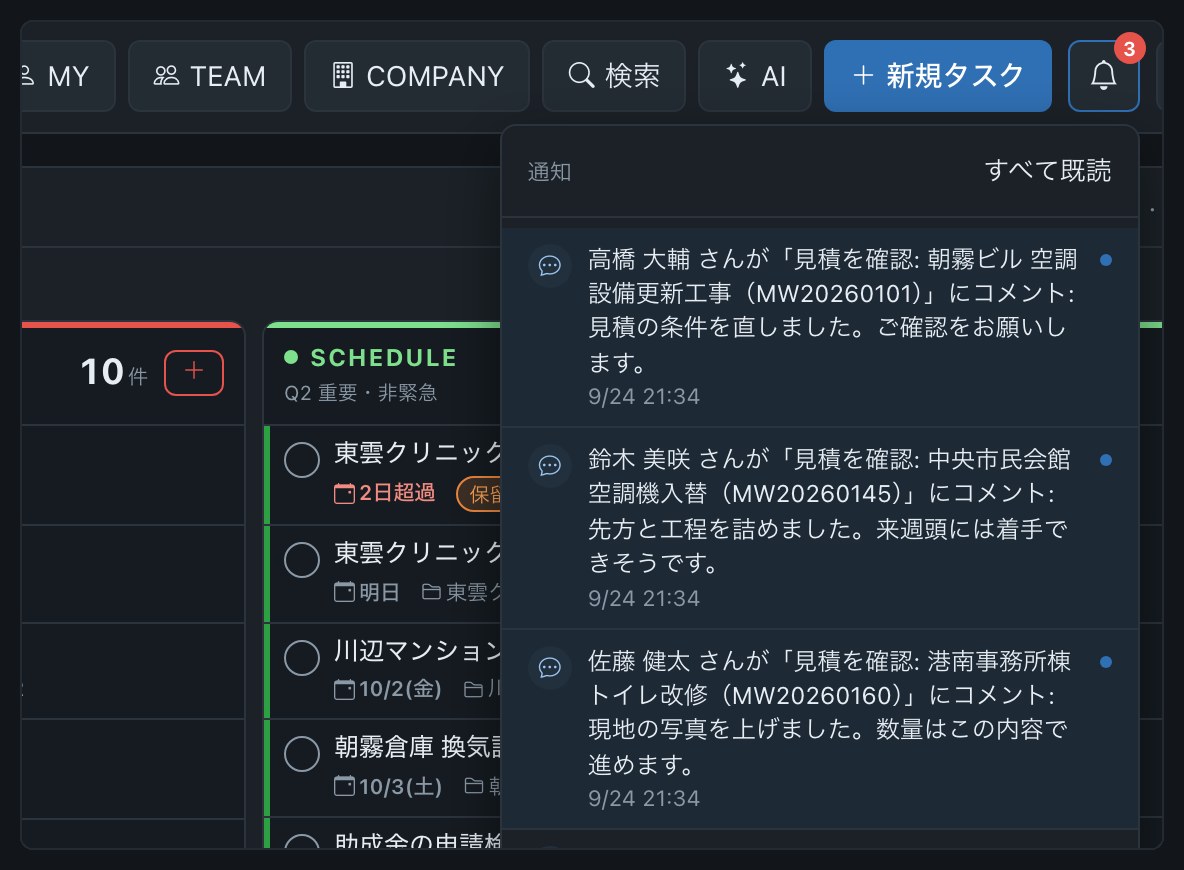Viewport: 1184px width, 870px height.
Task: Click the 明日 due date label
Action: 367,592
